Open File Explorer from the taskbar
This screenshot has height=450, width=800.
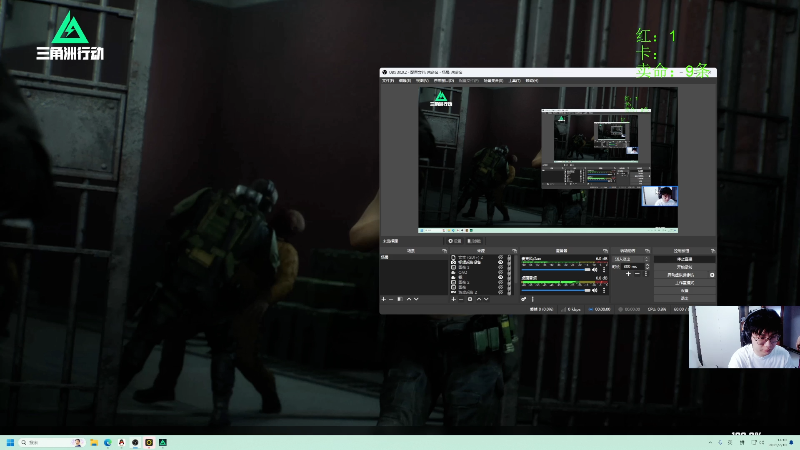(94, 442)
